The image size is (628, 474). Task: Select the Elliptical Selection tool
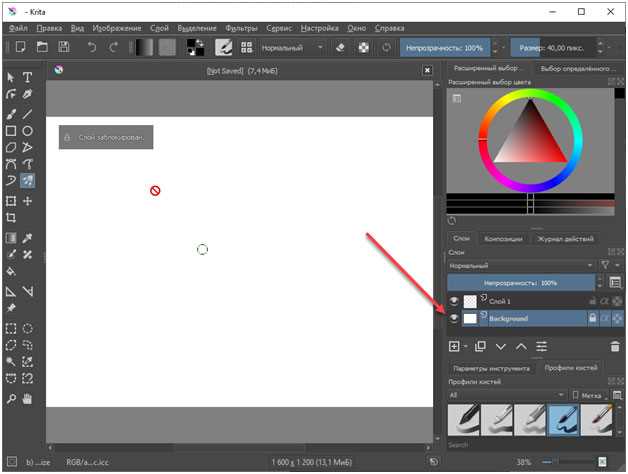point(27,329)
